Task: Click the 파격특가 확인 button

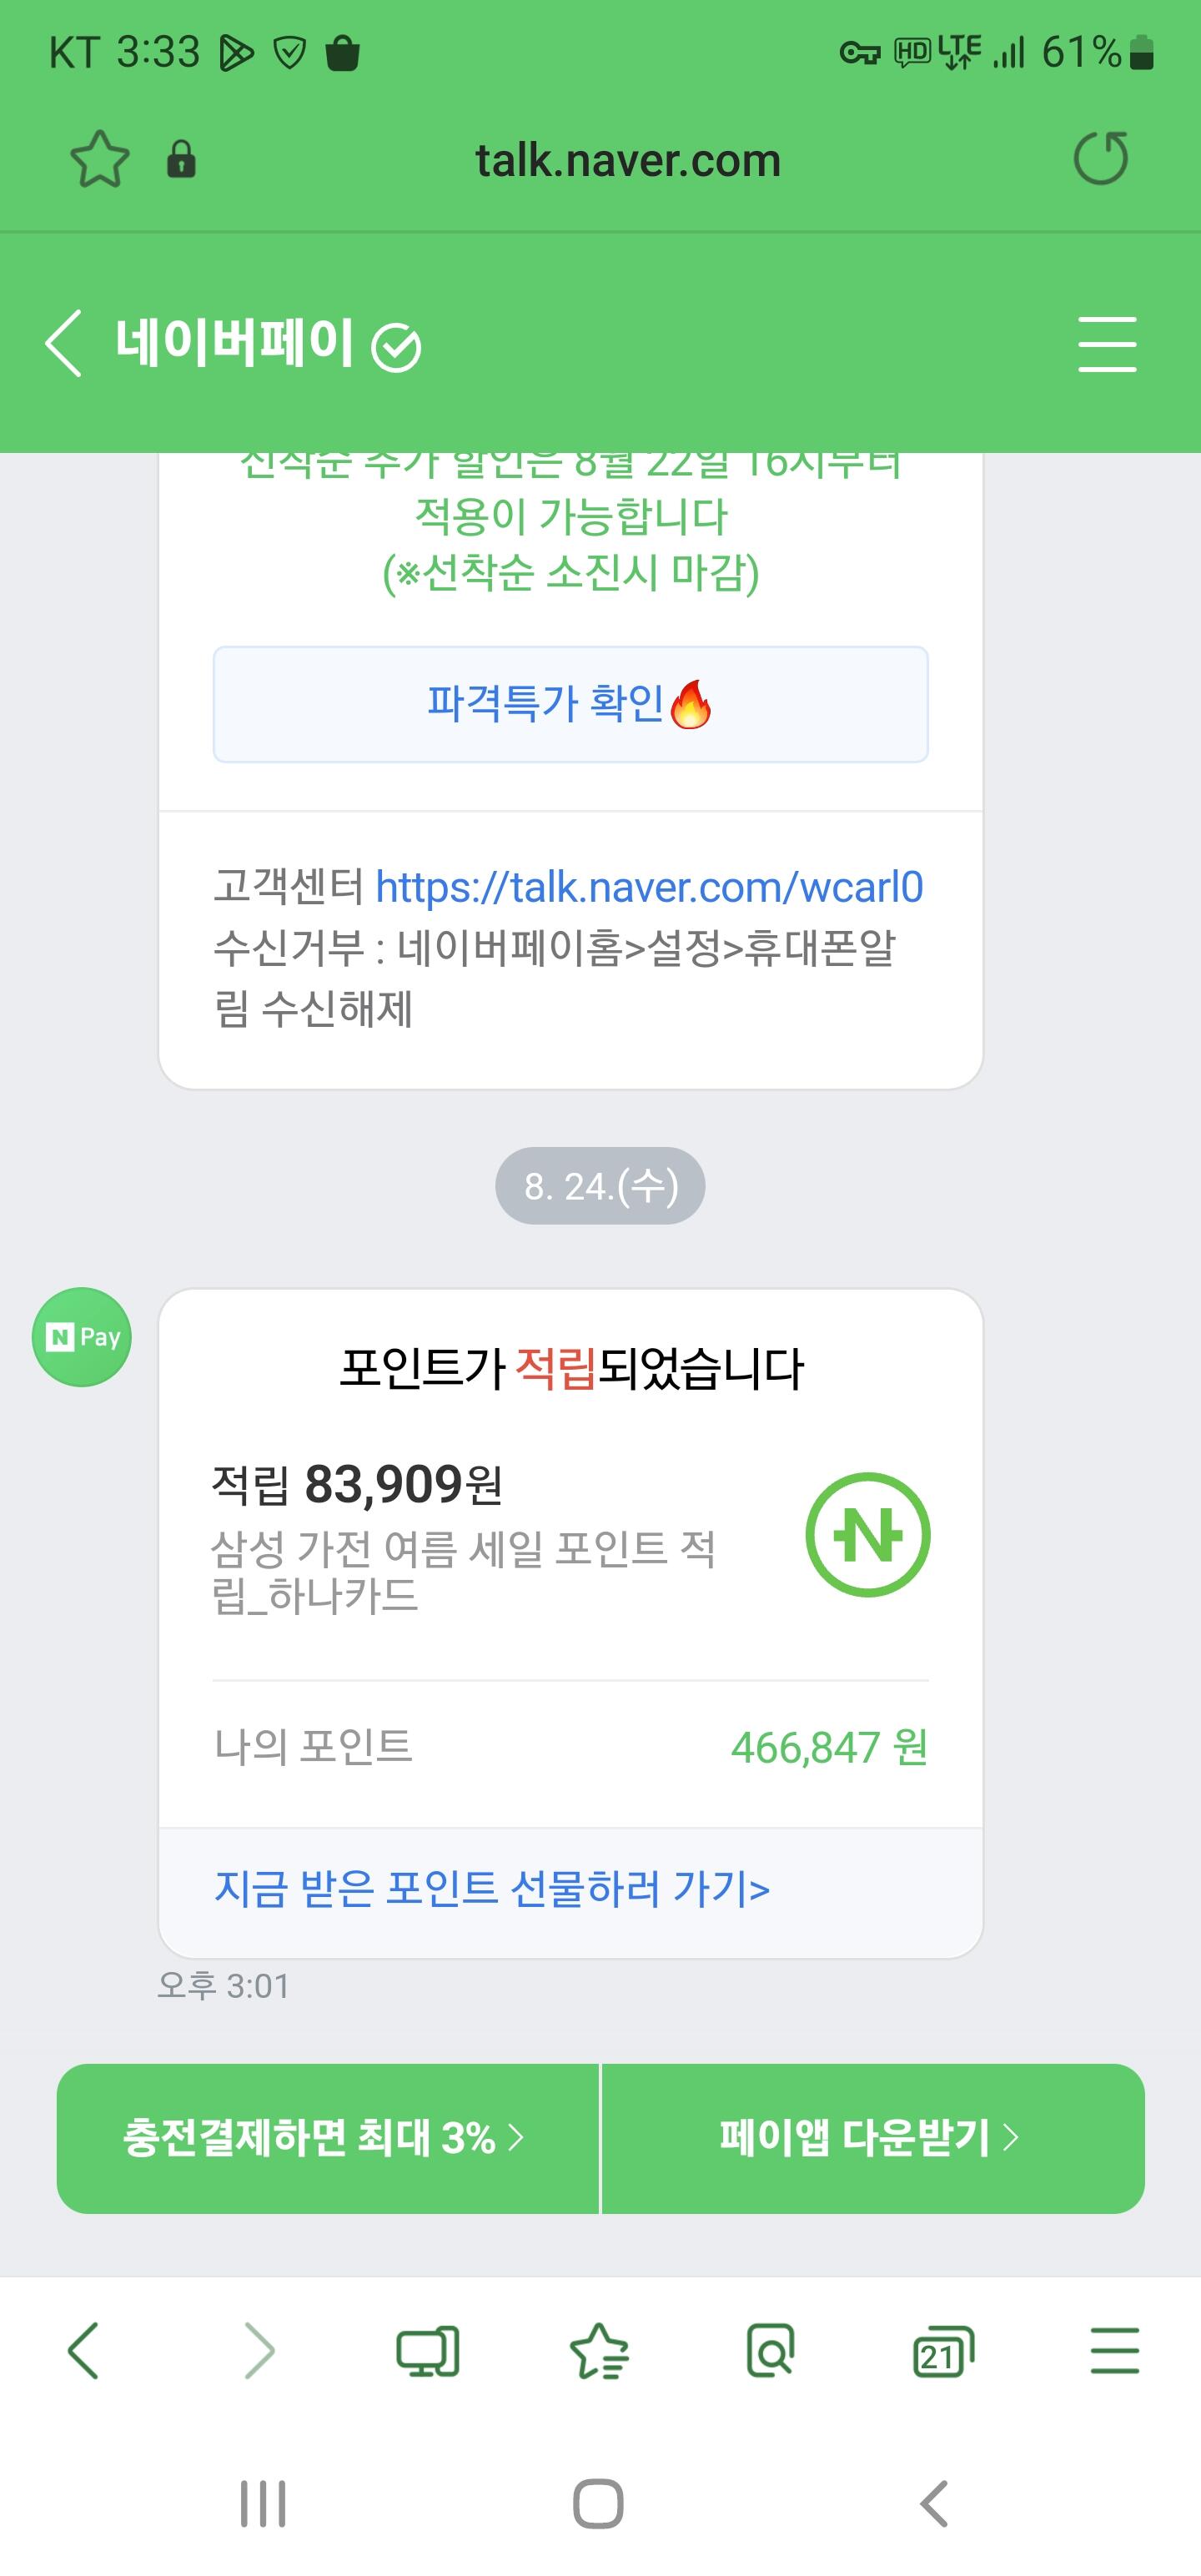Action: click(x=570, y=704)
